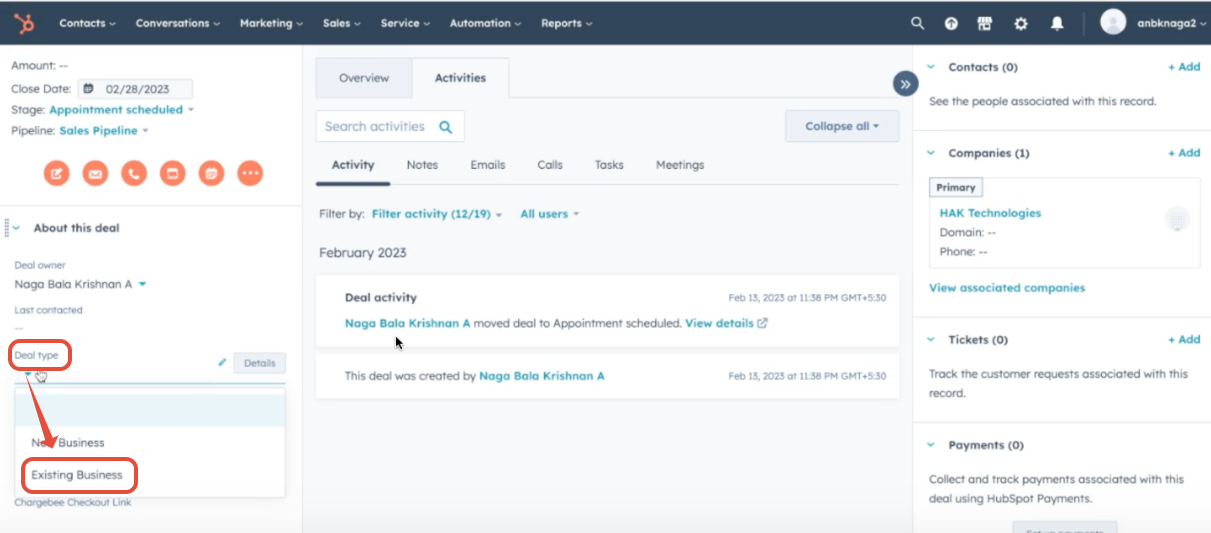Collapse the About this deal section

(17, 228)
